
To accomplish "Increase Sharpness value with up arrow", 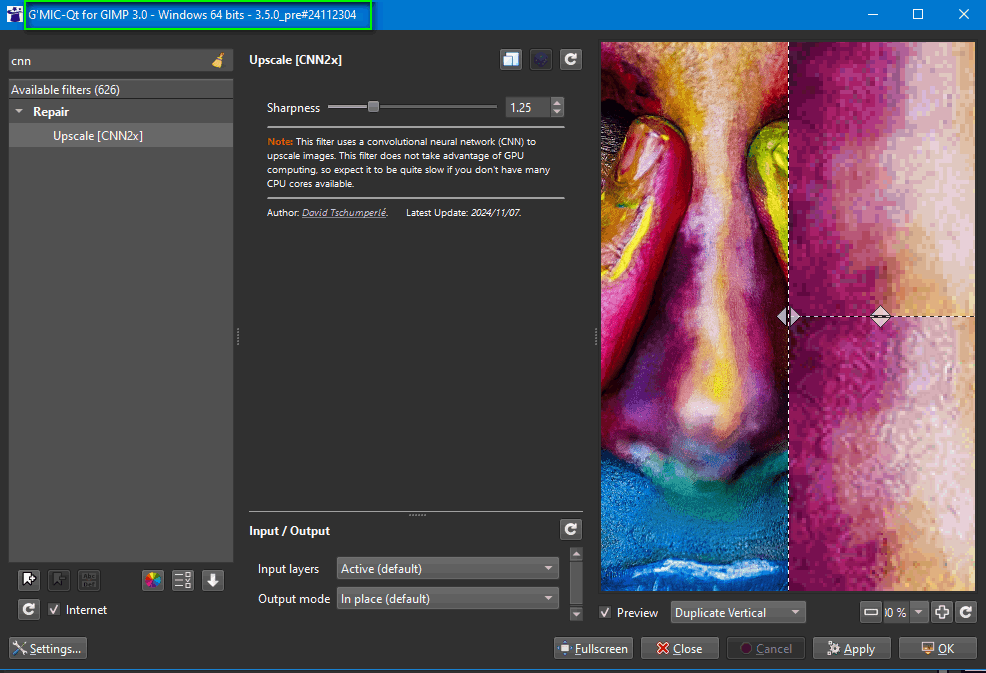I will tap(557, 103).
